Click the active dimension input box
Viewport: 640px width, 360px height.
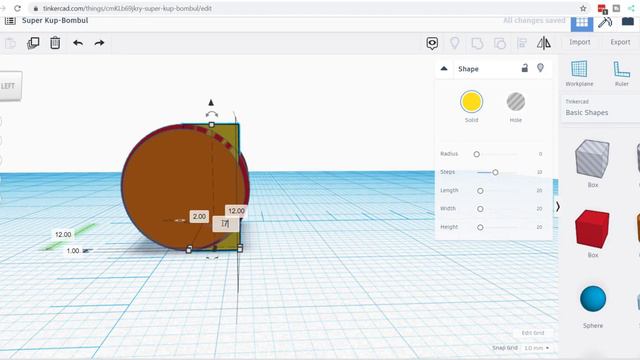point(226,224)
